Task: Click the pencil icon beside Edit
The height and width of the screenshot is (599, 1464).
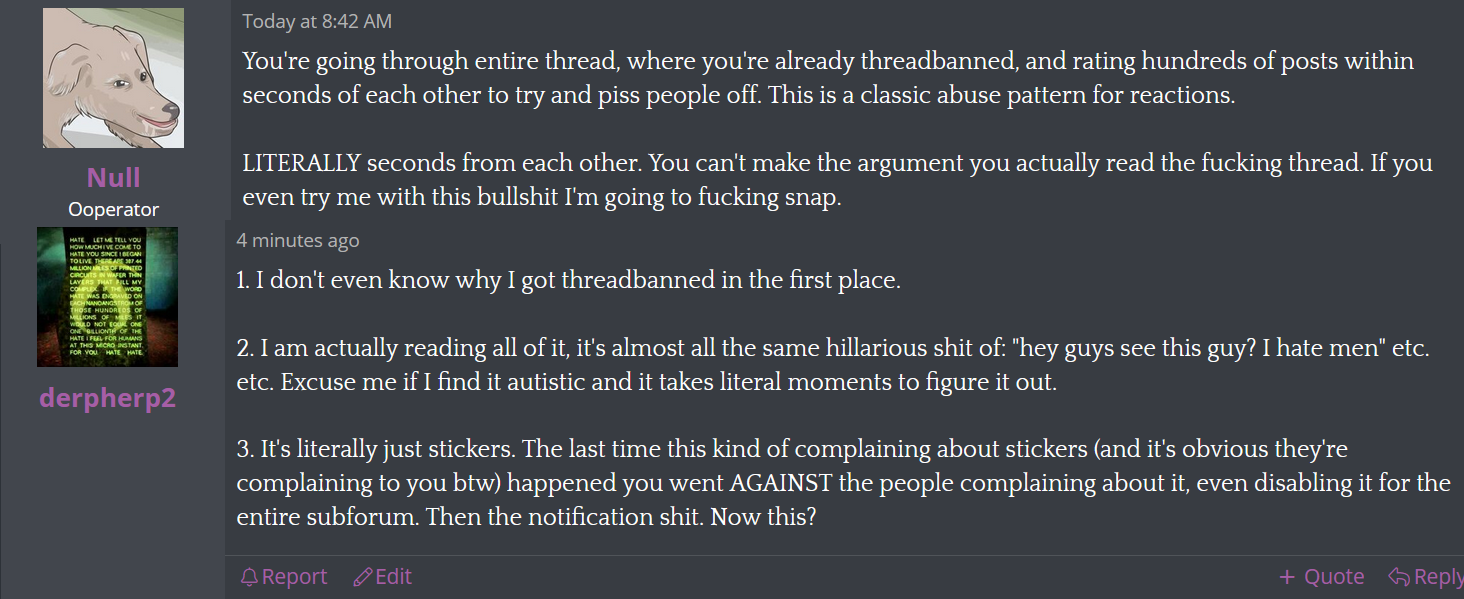Action: (x=363, y=577)
